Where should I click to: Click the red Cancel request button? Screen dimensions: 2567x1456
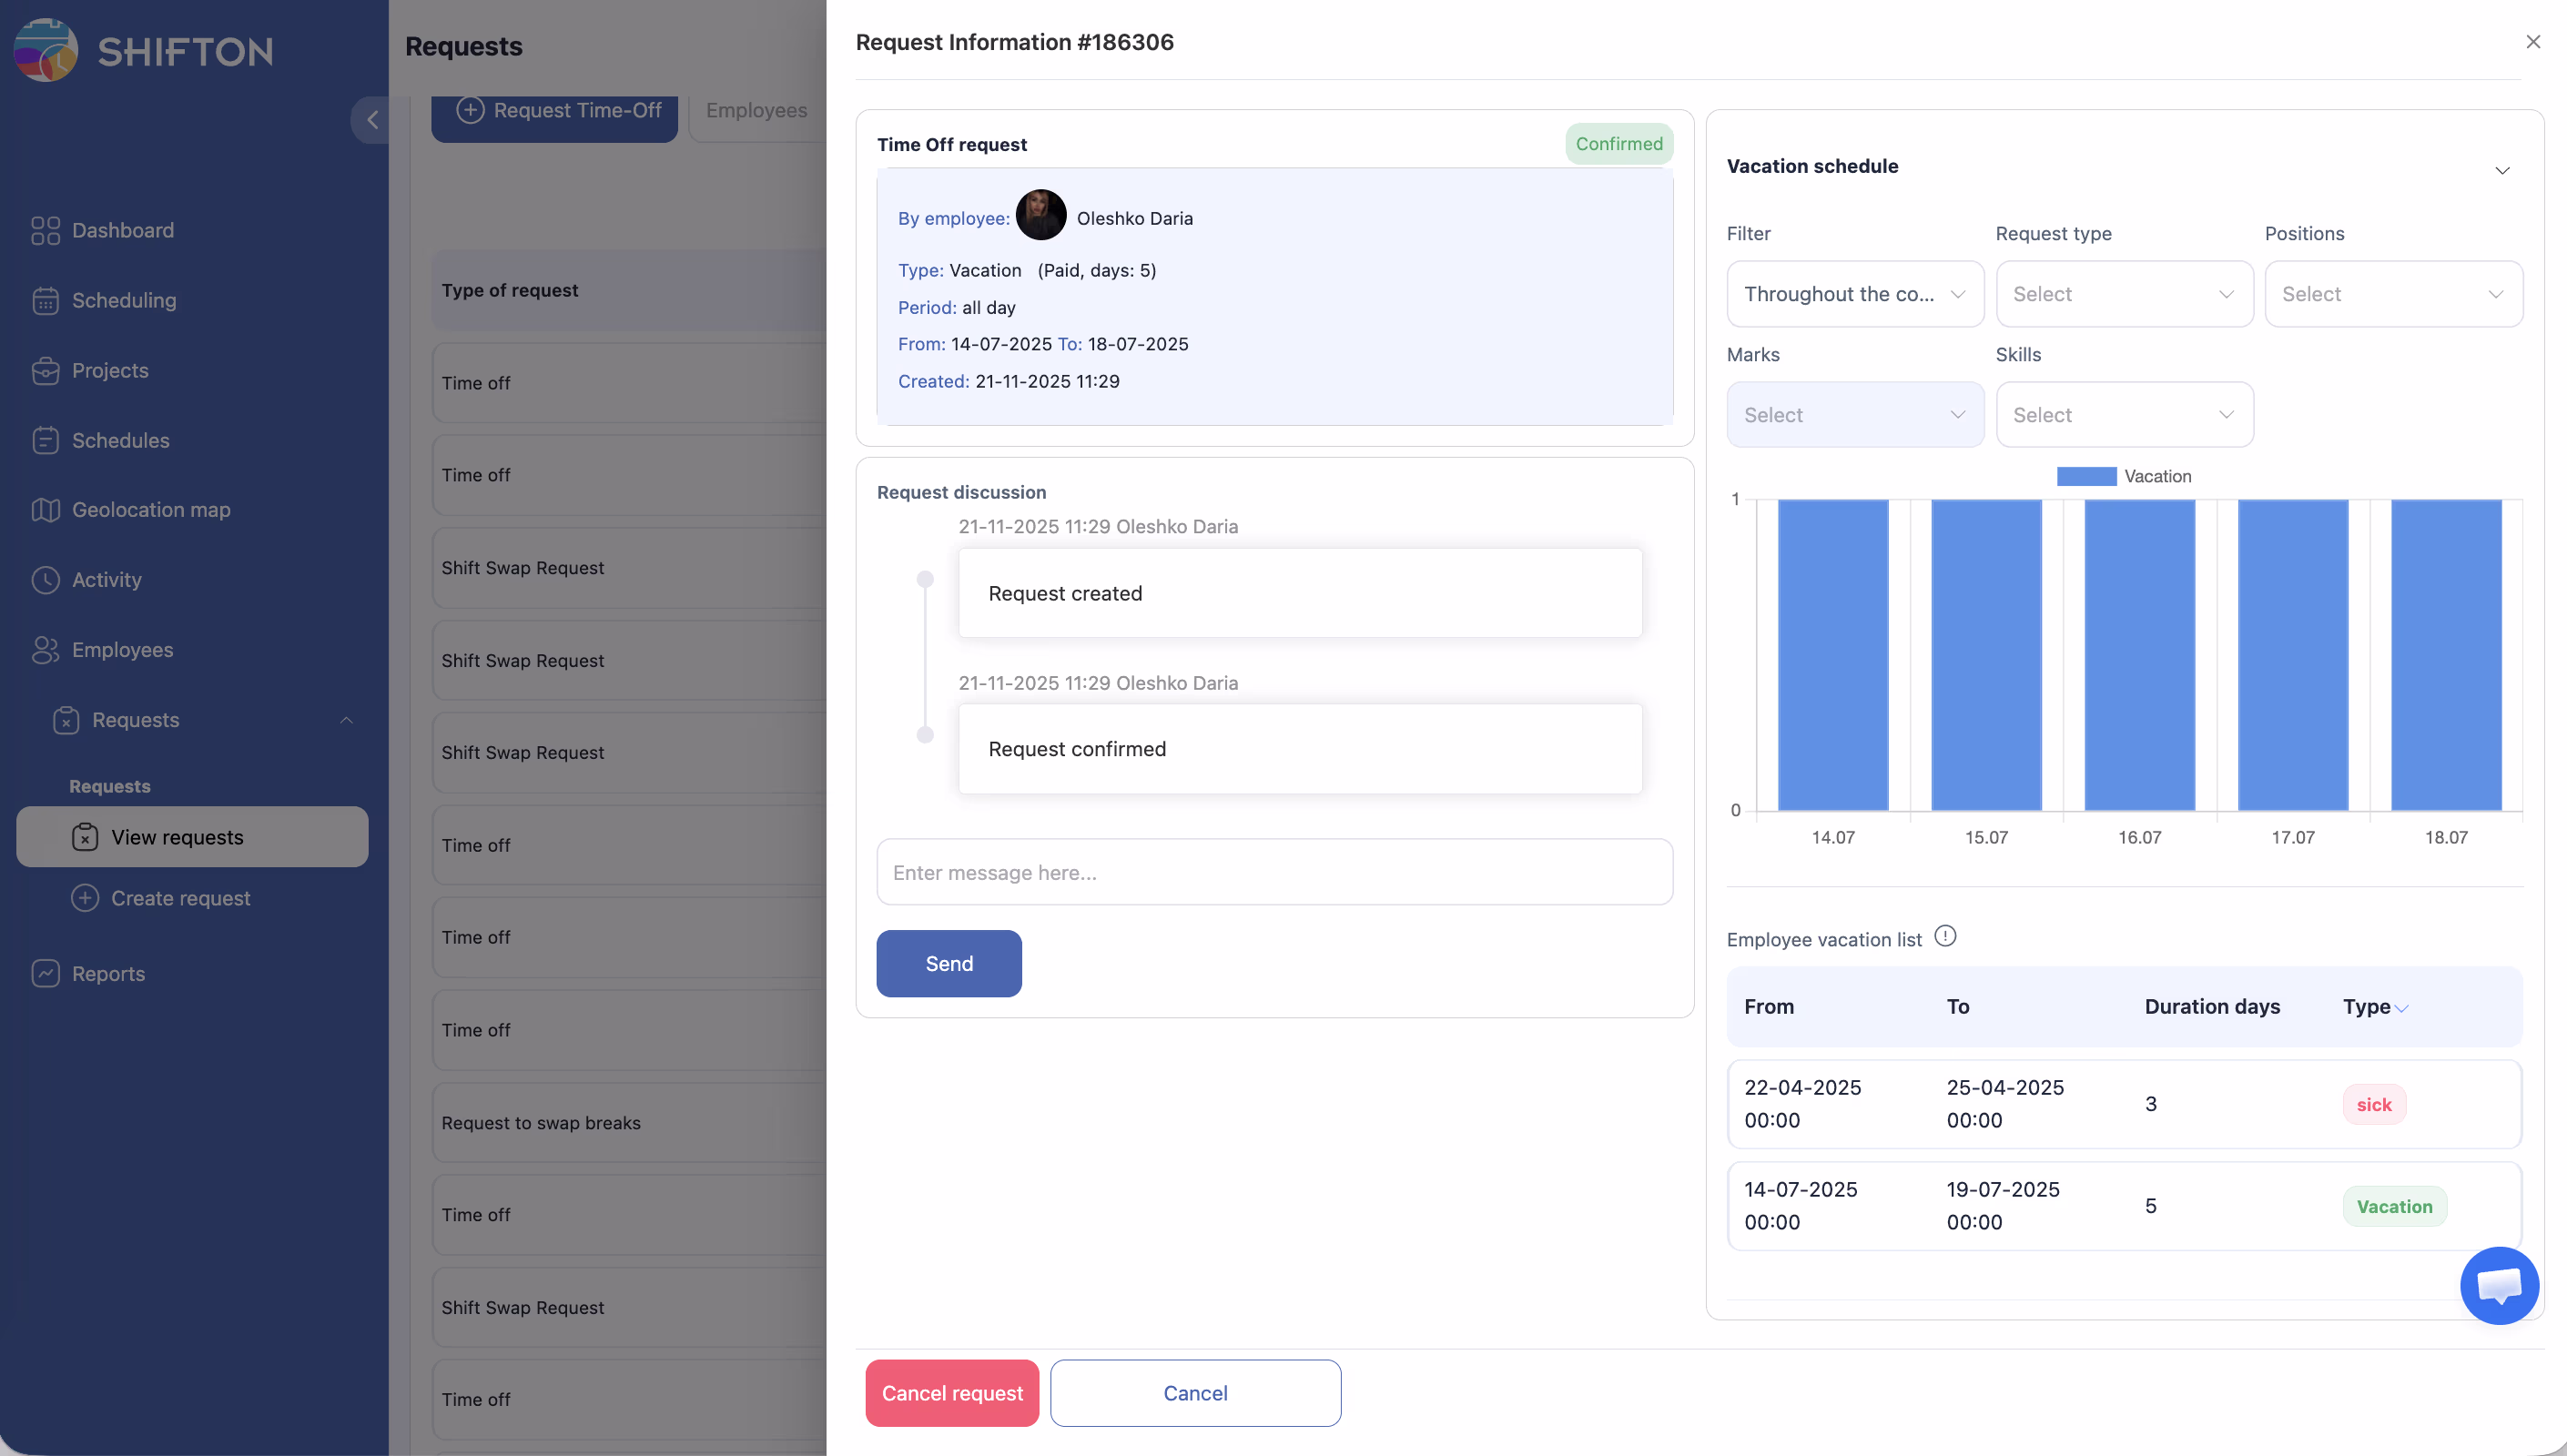pos(951,1393)
